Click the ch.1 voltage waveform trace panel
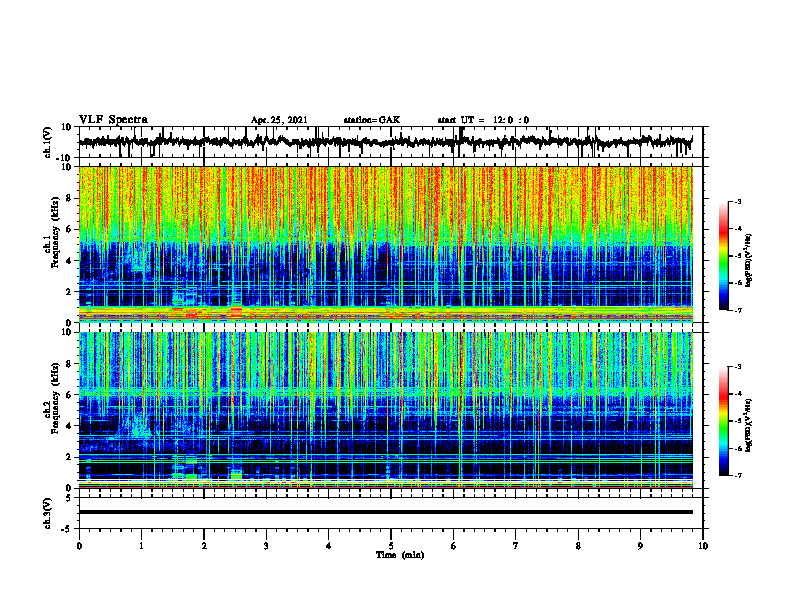This screenshot has width=792, height=612. 385,142
